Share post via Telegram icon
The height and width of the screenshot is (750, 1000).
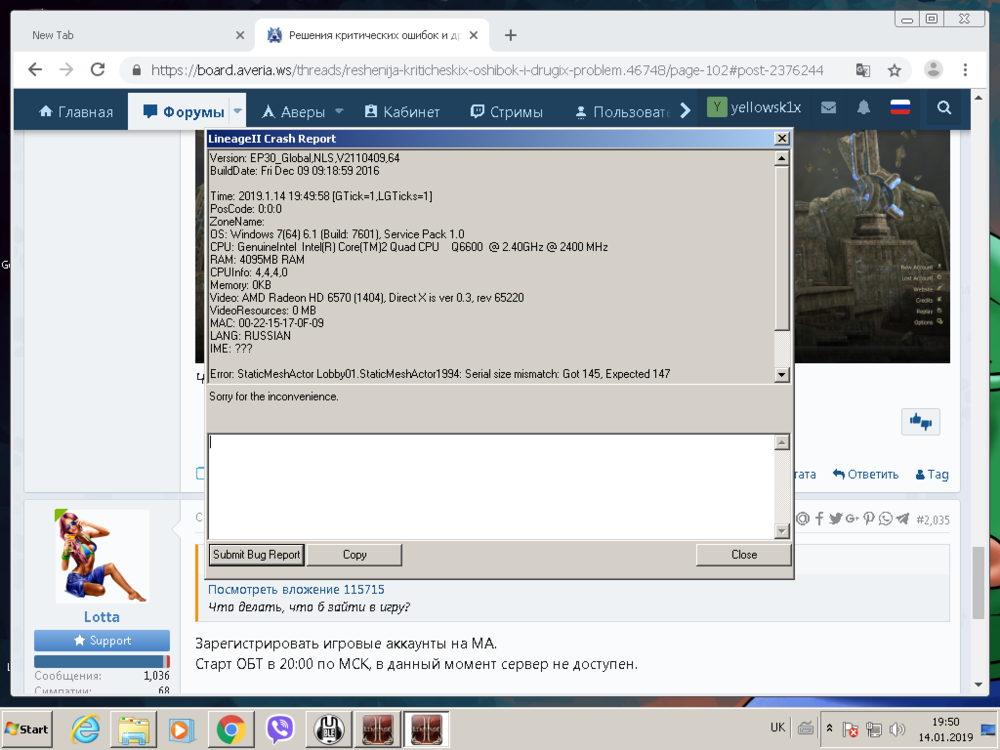(x=903, y=518)
